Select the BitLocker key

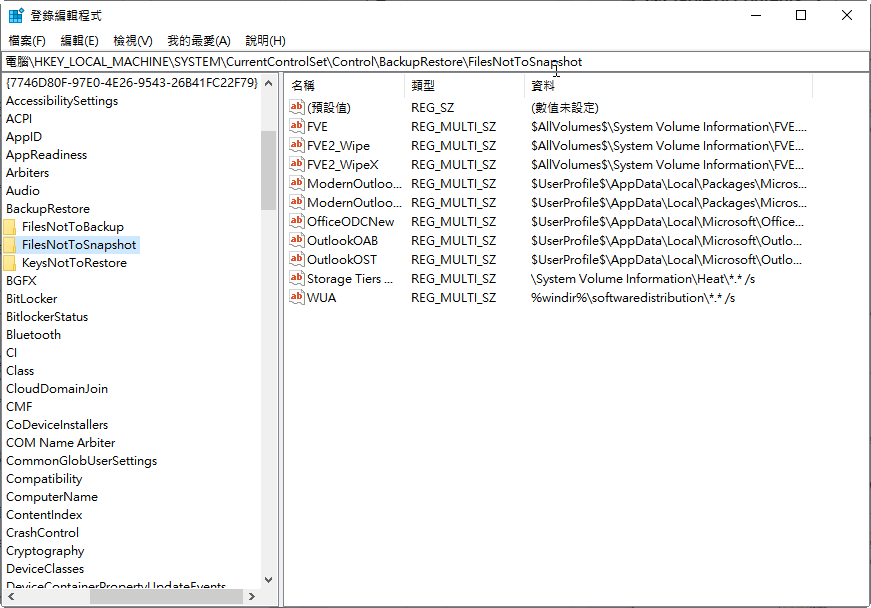32,299
